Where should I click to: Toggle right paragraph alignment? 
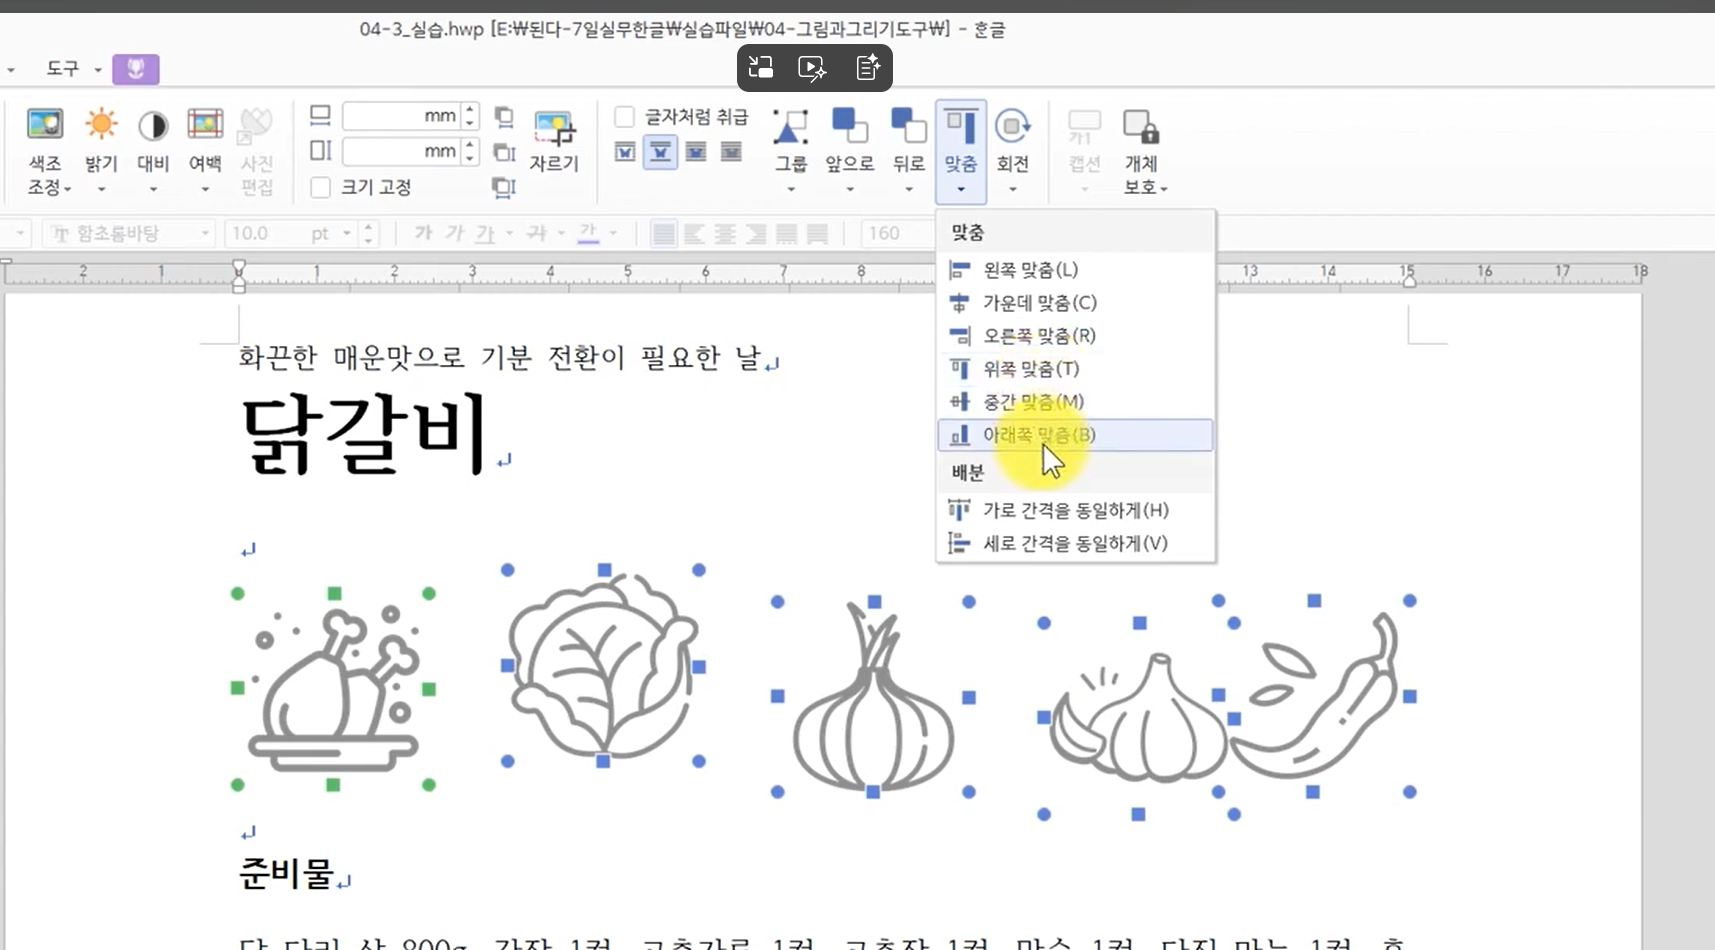(756, 234)
